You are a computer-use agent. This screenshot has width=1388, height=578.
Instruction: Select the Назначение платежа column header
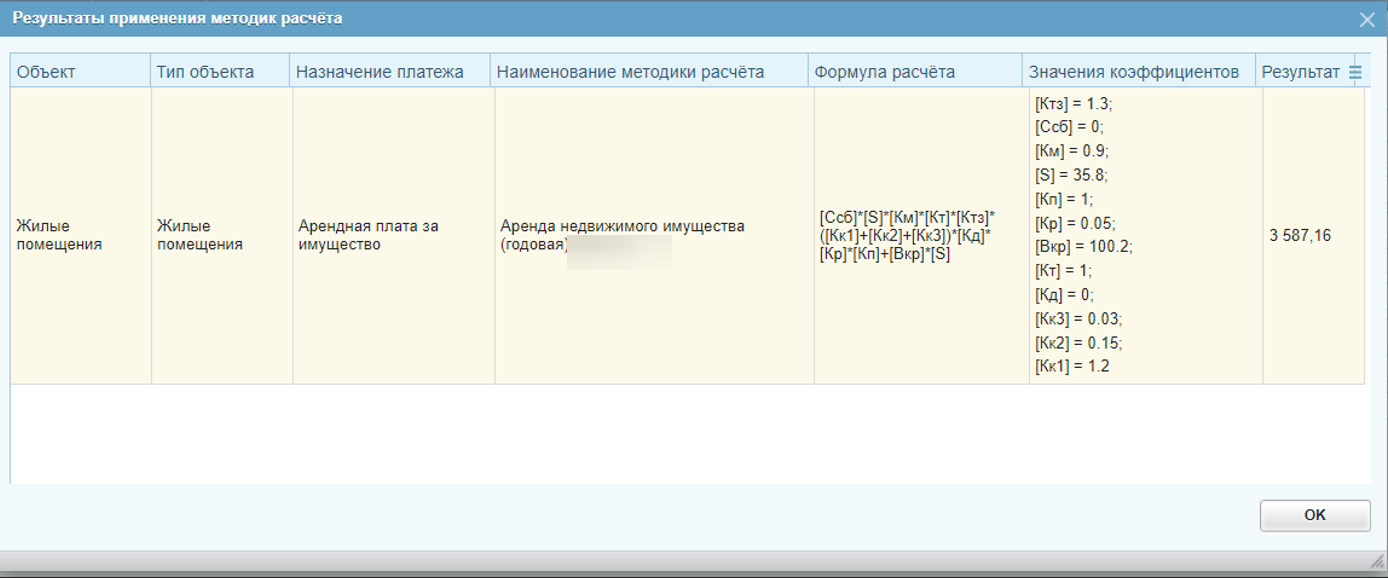click(380, 72)
